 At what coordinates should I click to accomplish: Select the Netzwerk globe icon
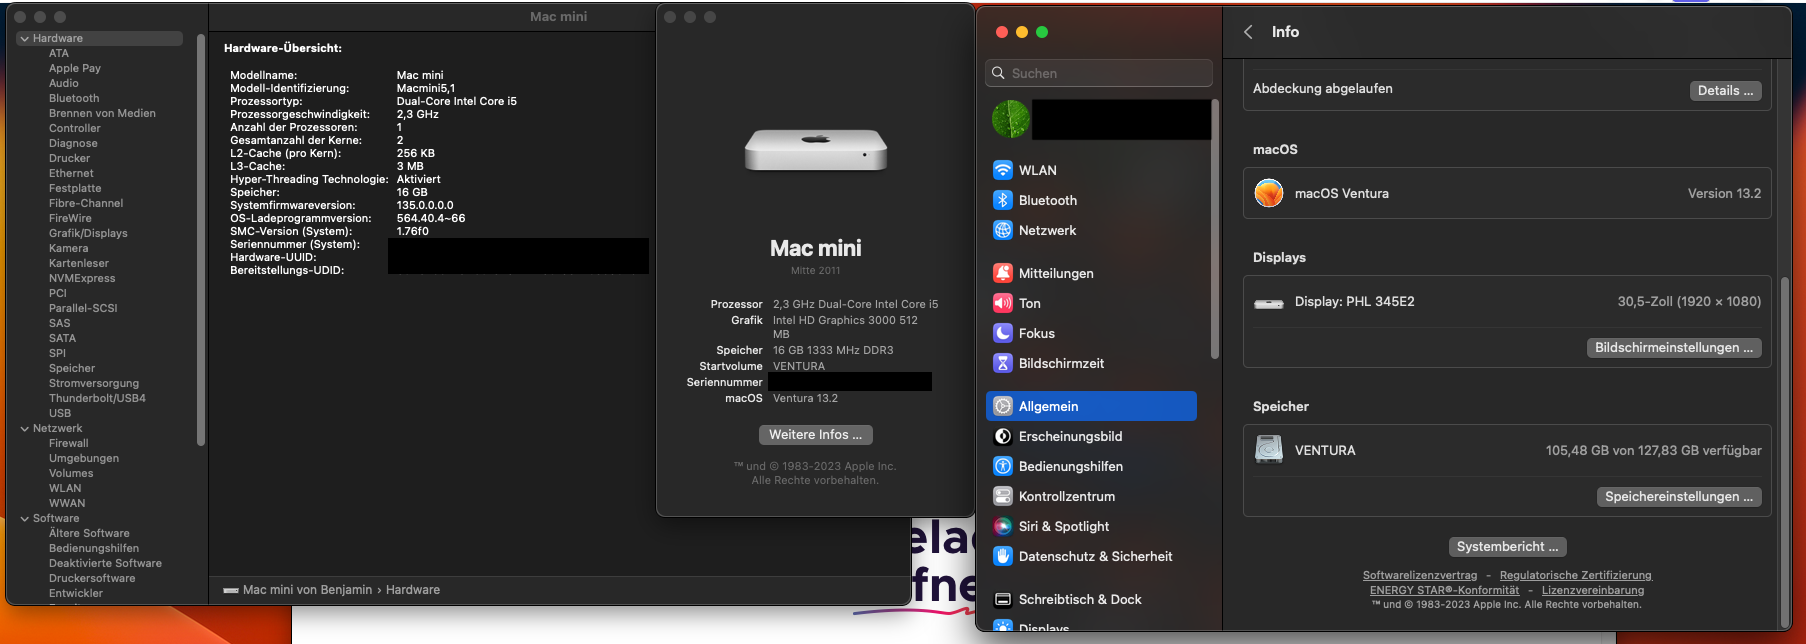(x=1002, y=230)
